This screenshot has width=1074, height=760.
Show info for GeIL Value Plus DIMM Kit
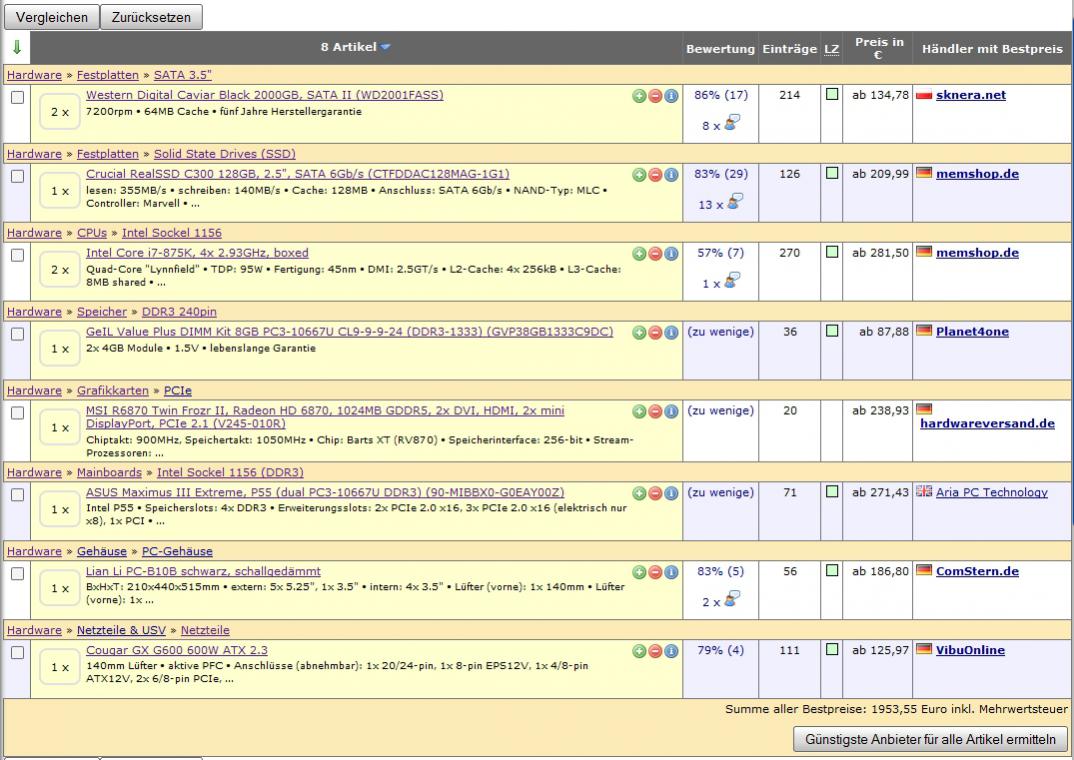pos(671,332)
